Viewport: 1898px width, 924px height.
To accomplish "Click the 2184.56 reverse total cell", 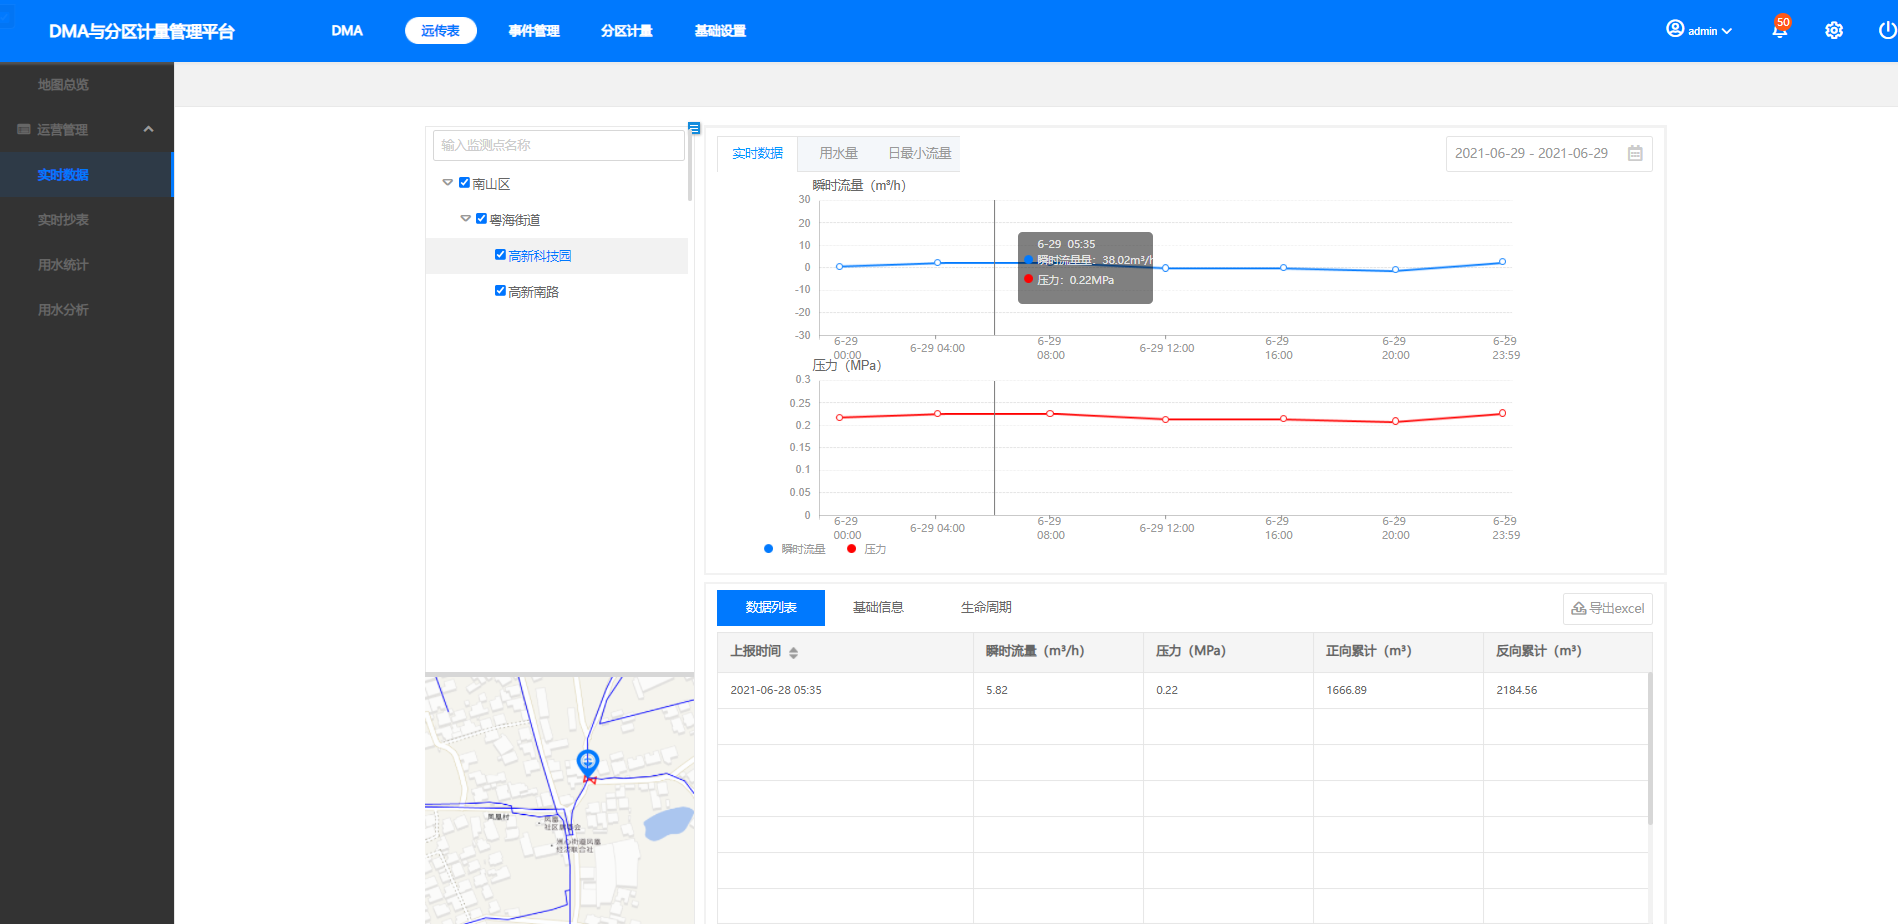I will pos(1565,690).
